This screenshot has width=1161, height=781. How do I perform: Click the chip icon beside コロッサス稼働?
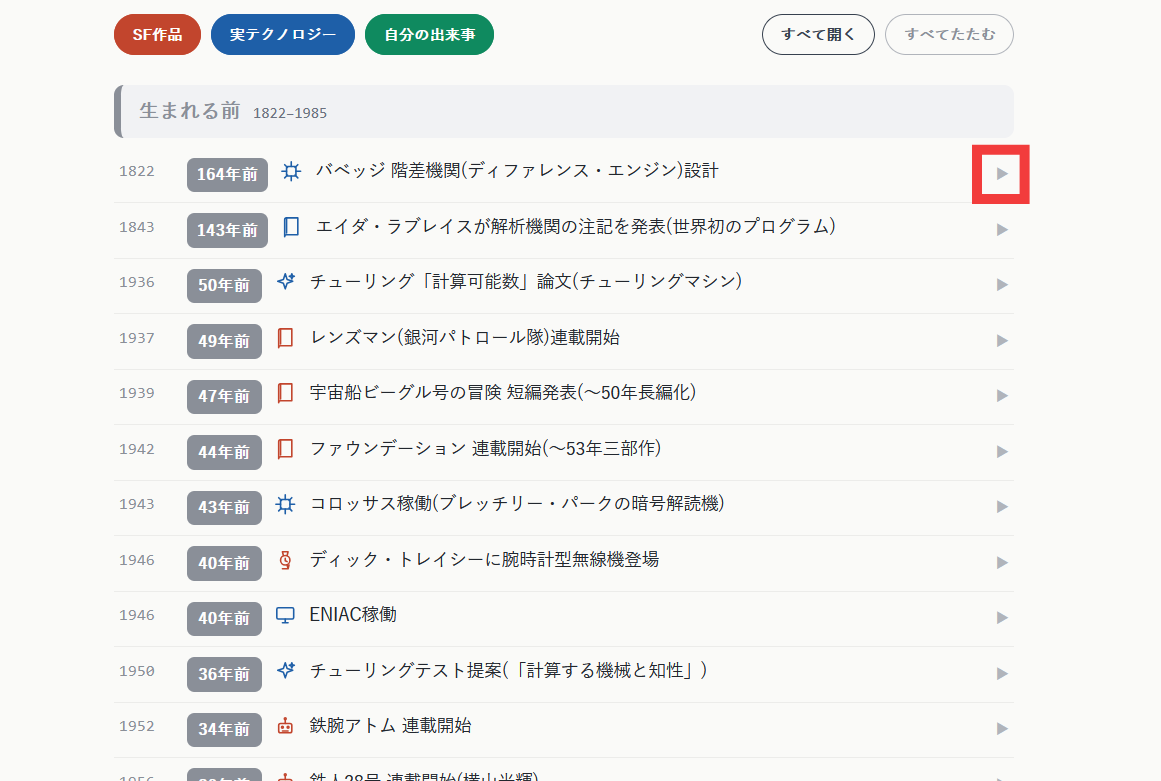click(x=285, y=505)
